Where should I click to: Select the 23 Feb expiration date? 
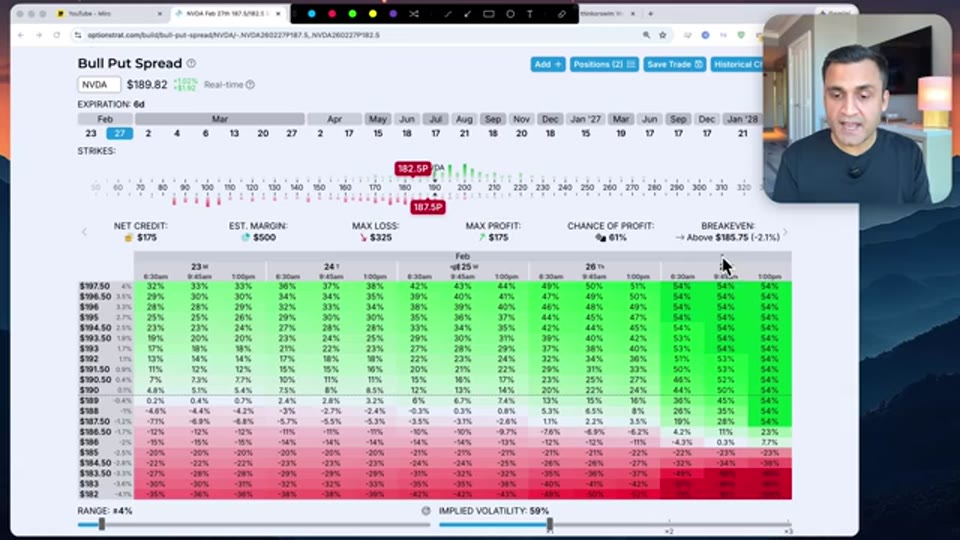pos(91,133)
